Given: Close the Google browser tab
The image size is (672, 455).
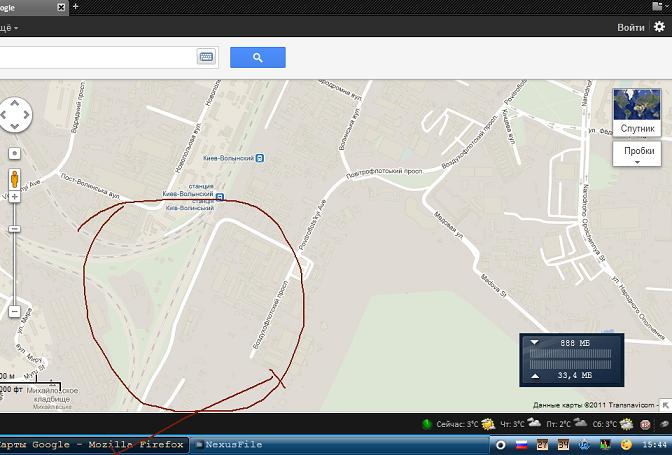Looking at the screenshot, I should (61, 7).
